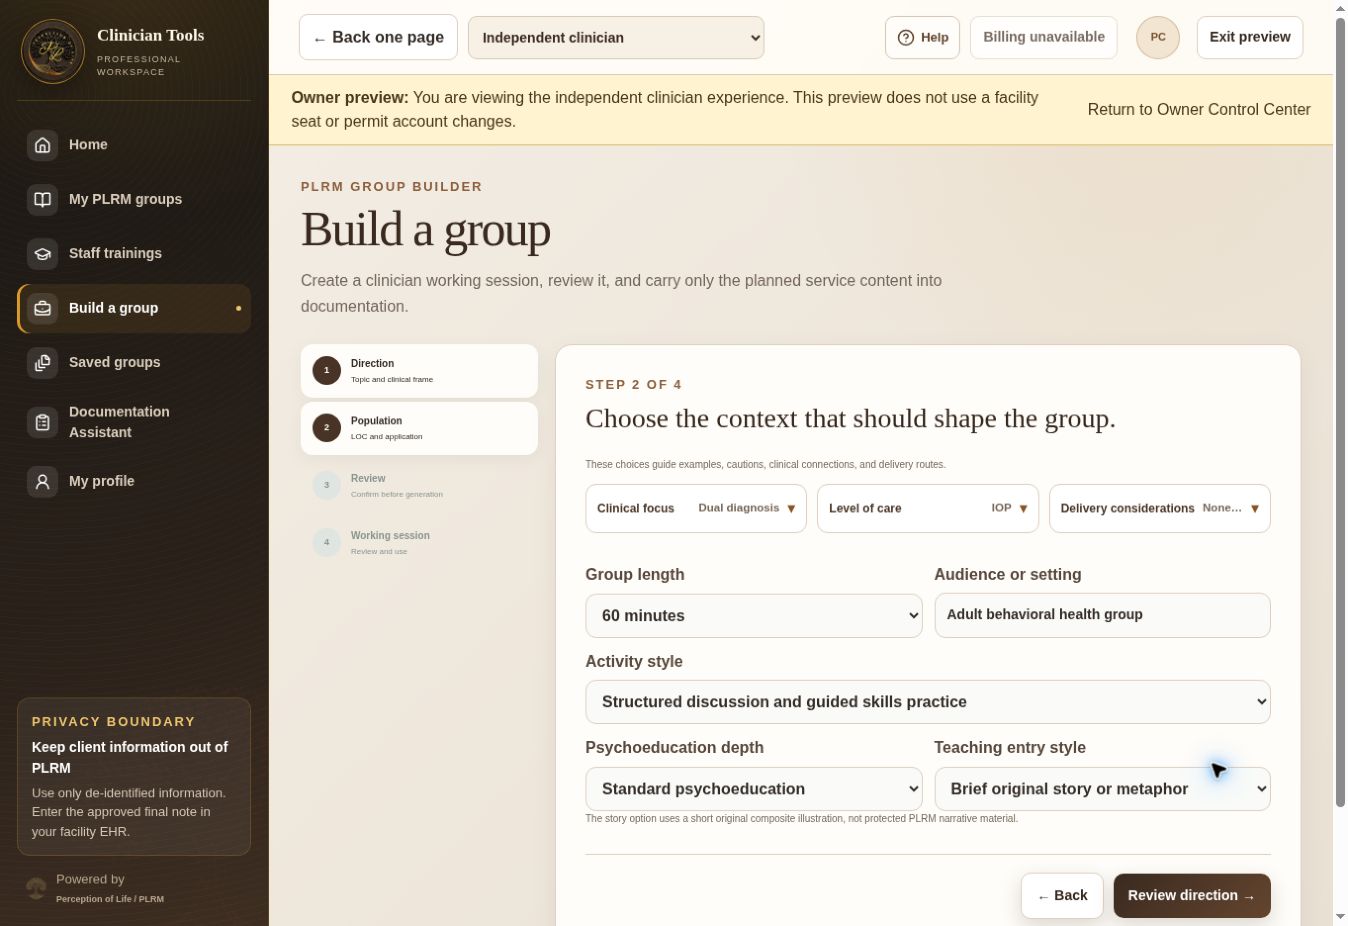This screenshot has height=926, width=1348.
Task: Select Build a group nav item
Action: [x=134, y=308]
